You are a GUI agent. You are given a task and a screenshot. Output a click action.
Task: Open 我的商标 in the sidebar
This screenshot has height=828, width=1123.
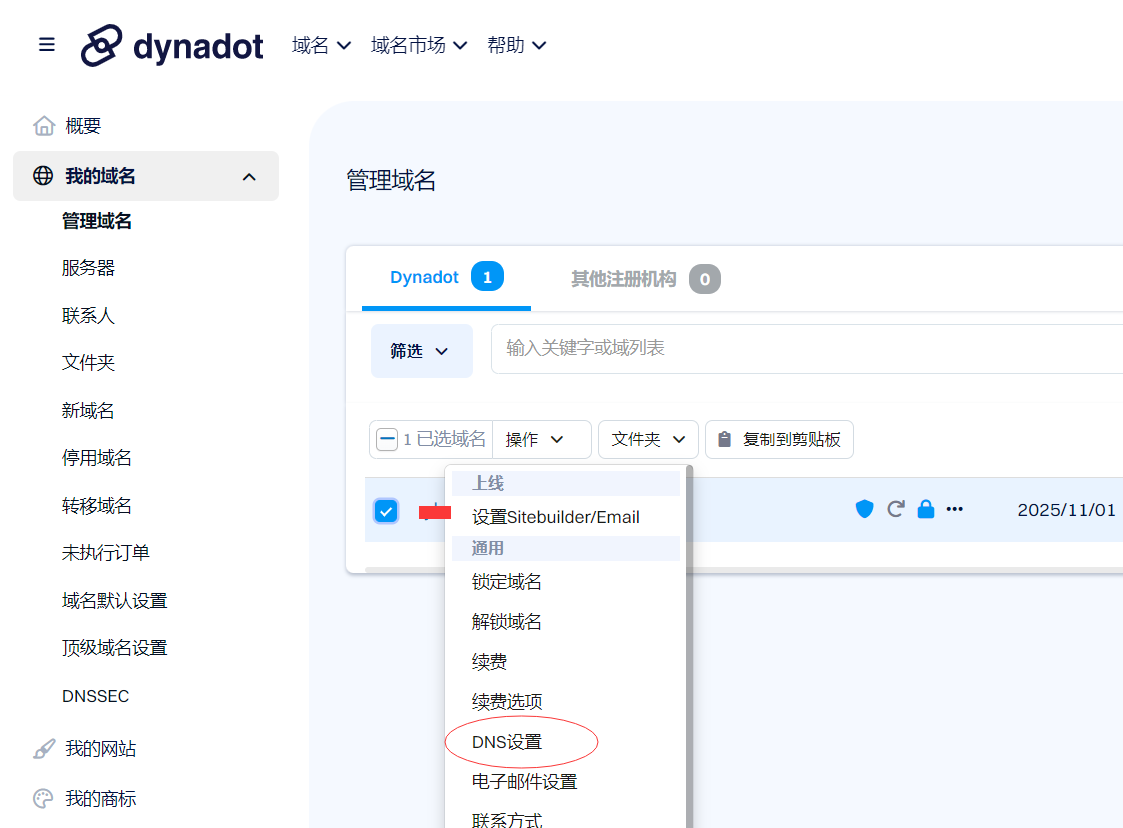[101, 799]
